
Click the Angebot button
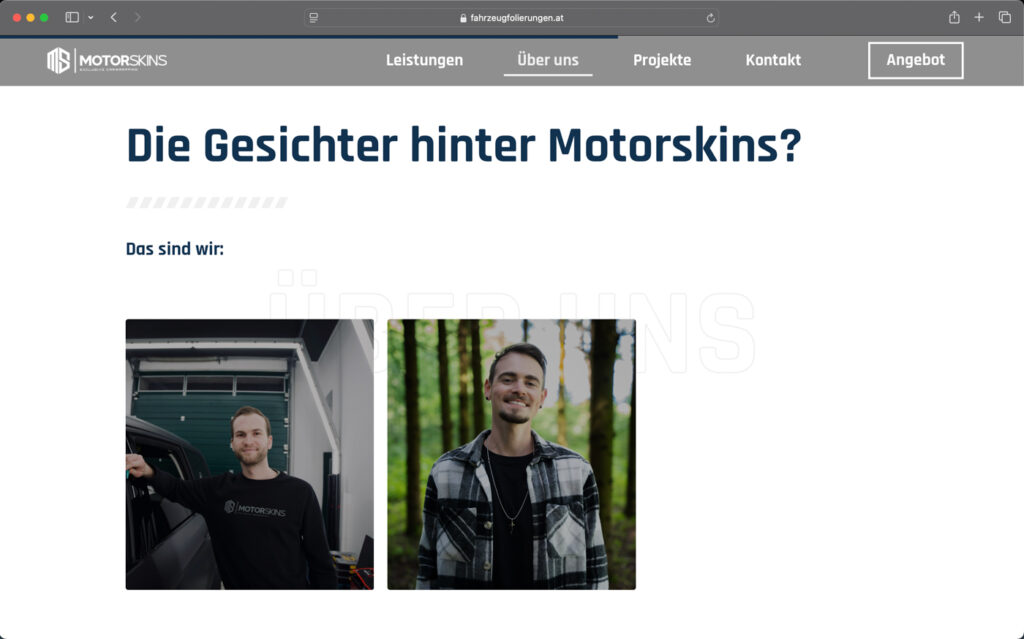coord(915,60)
